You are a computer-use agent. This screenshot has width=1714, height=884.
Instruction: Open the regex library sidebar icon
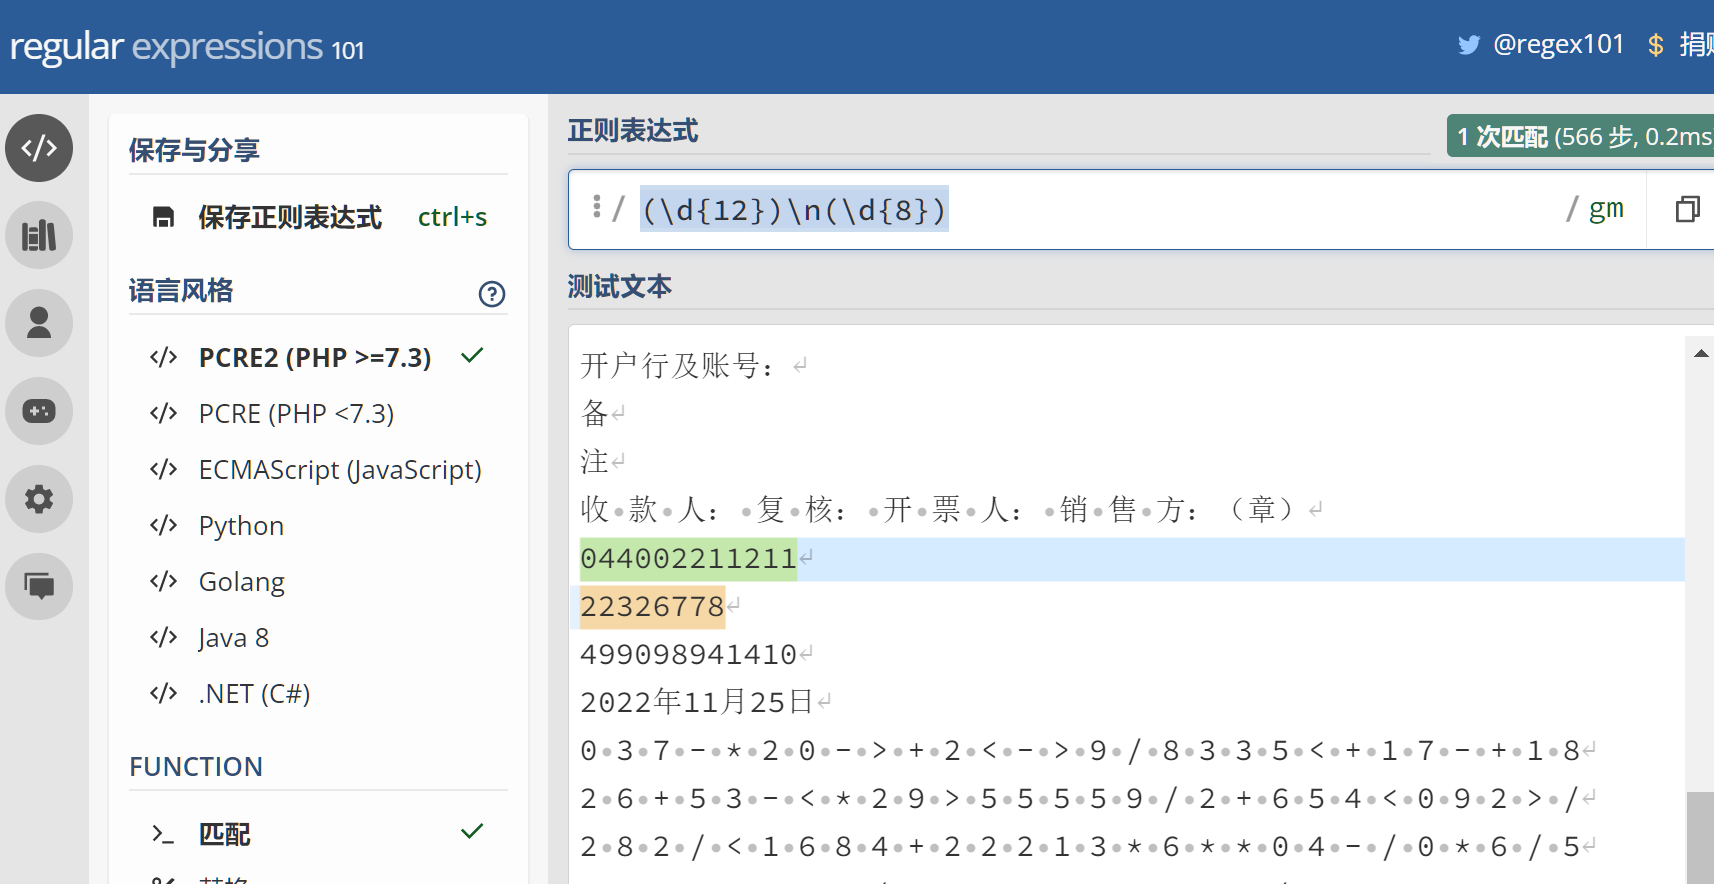tap(39, 236)
